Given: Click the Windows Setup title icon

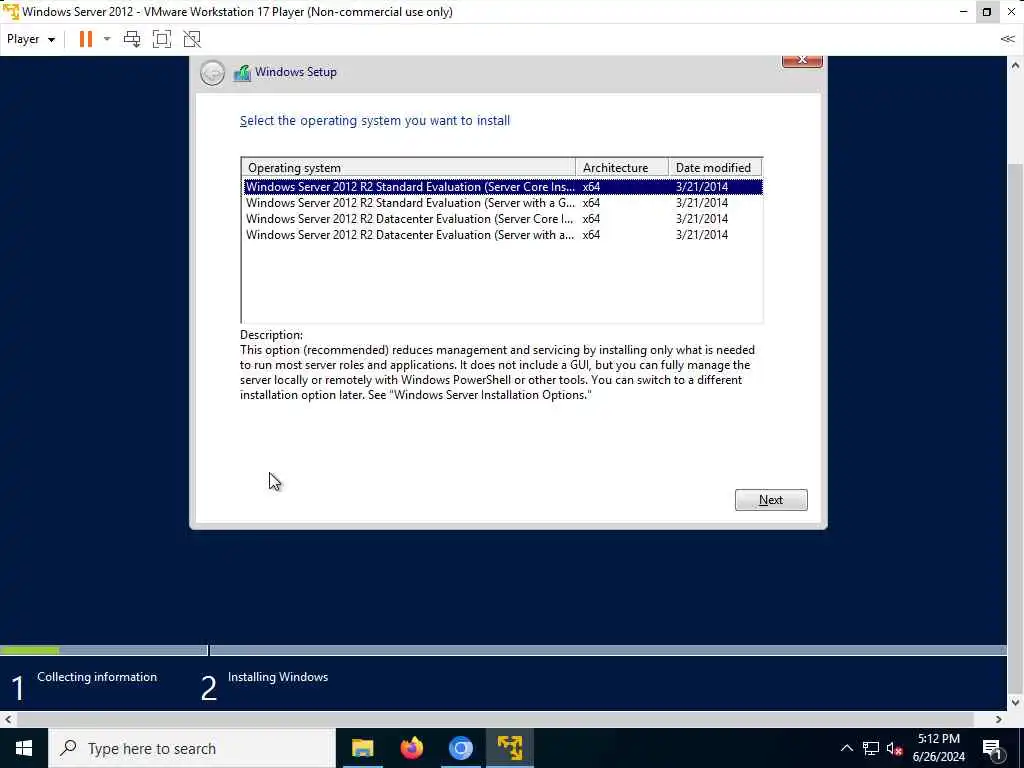Looking at the screenshot, I should pos(242,72).
